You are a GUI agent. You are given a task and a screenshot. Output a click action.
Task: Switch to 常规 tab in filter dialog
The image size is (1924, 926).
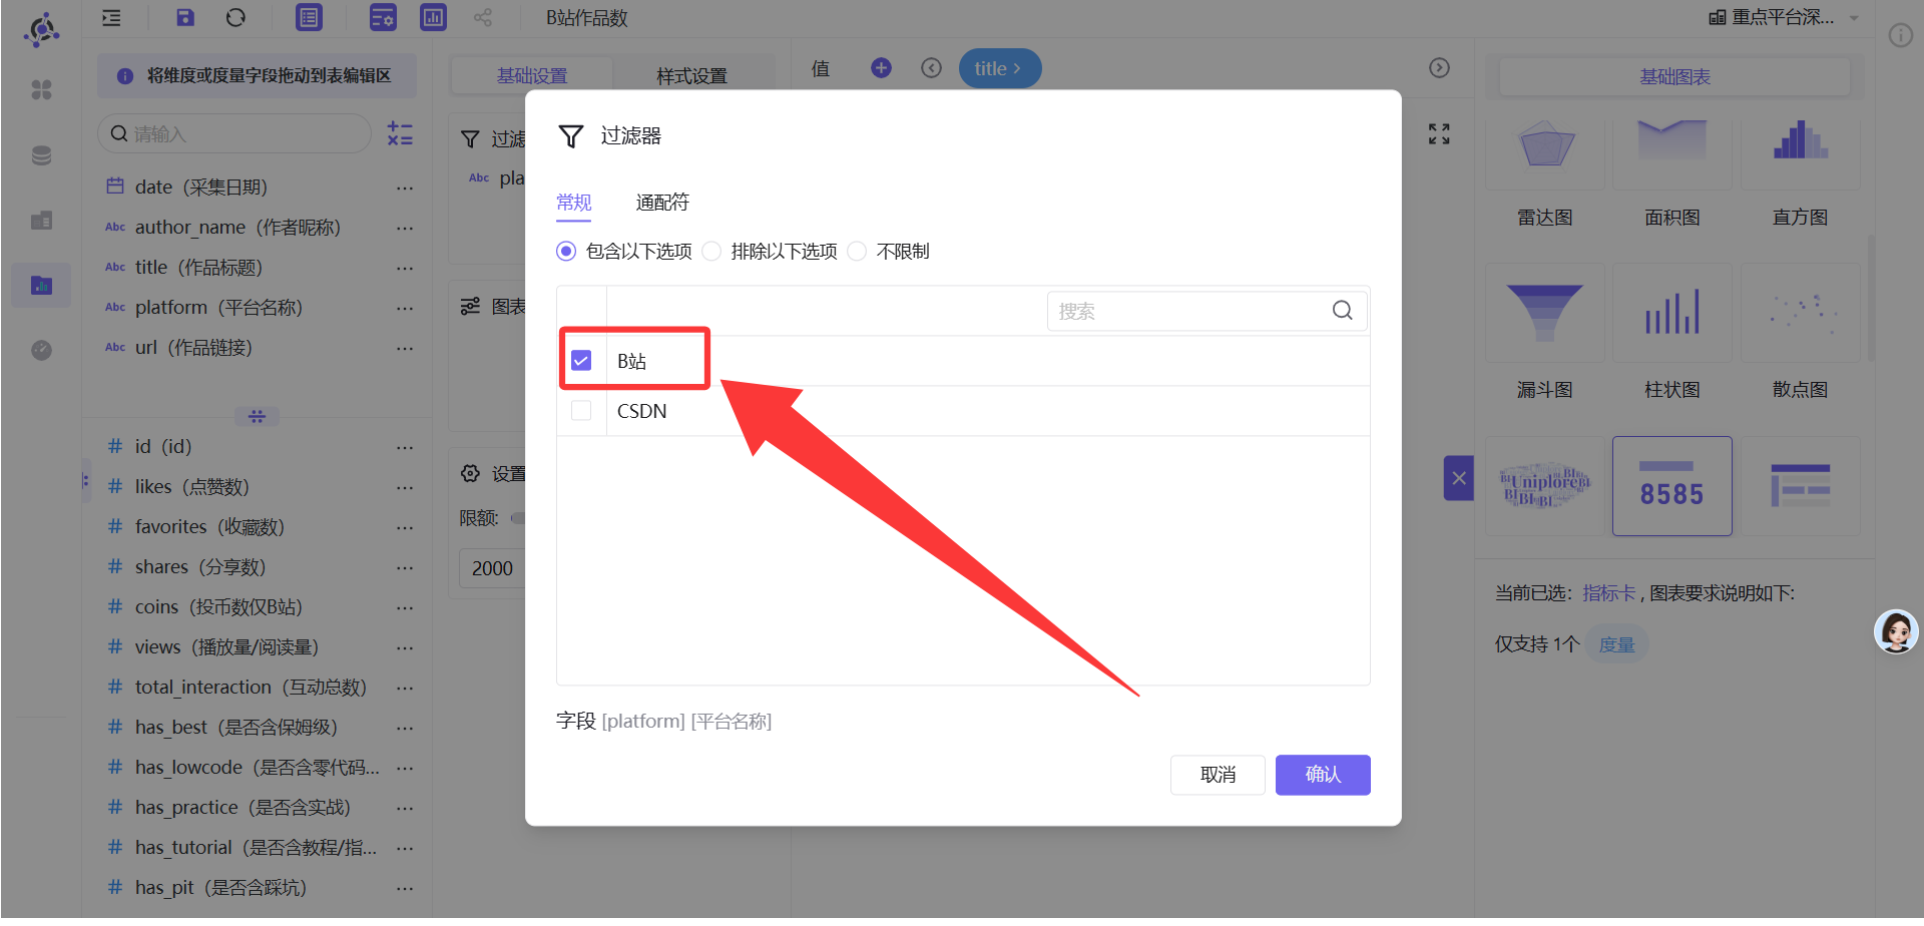[x=574, y=203]
